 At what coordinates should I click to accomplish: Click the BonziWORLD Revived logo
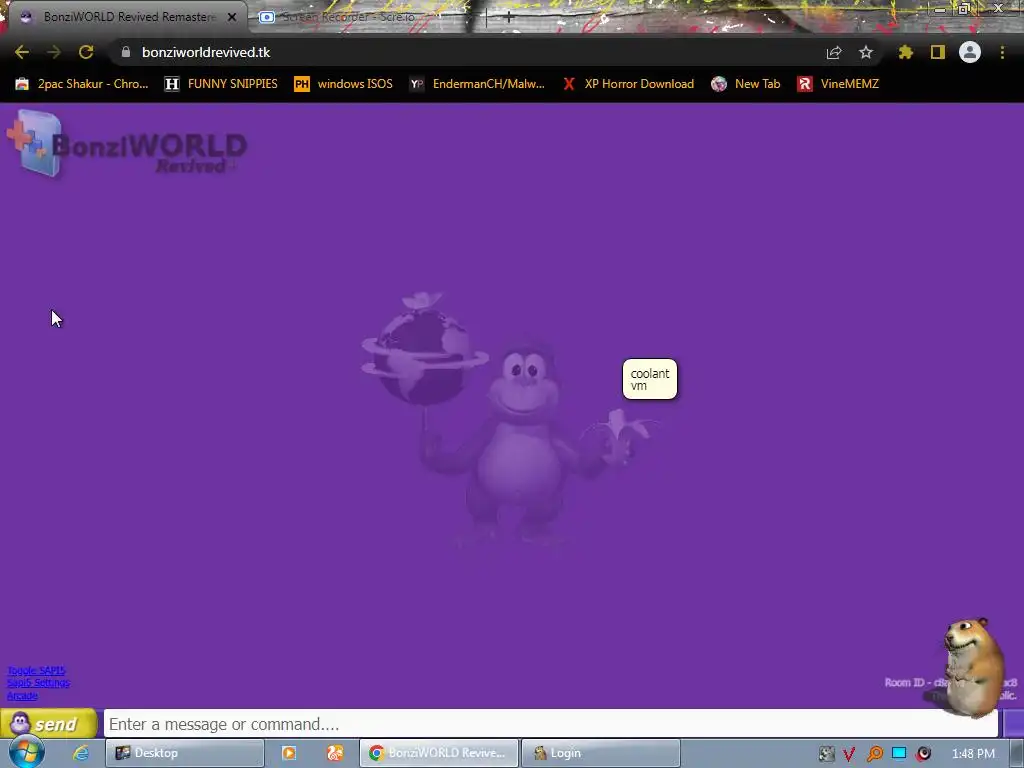(x=127, y=144)
